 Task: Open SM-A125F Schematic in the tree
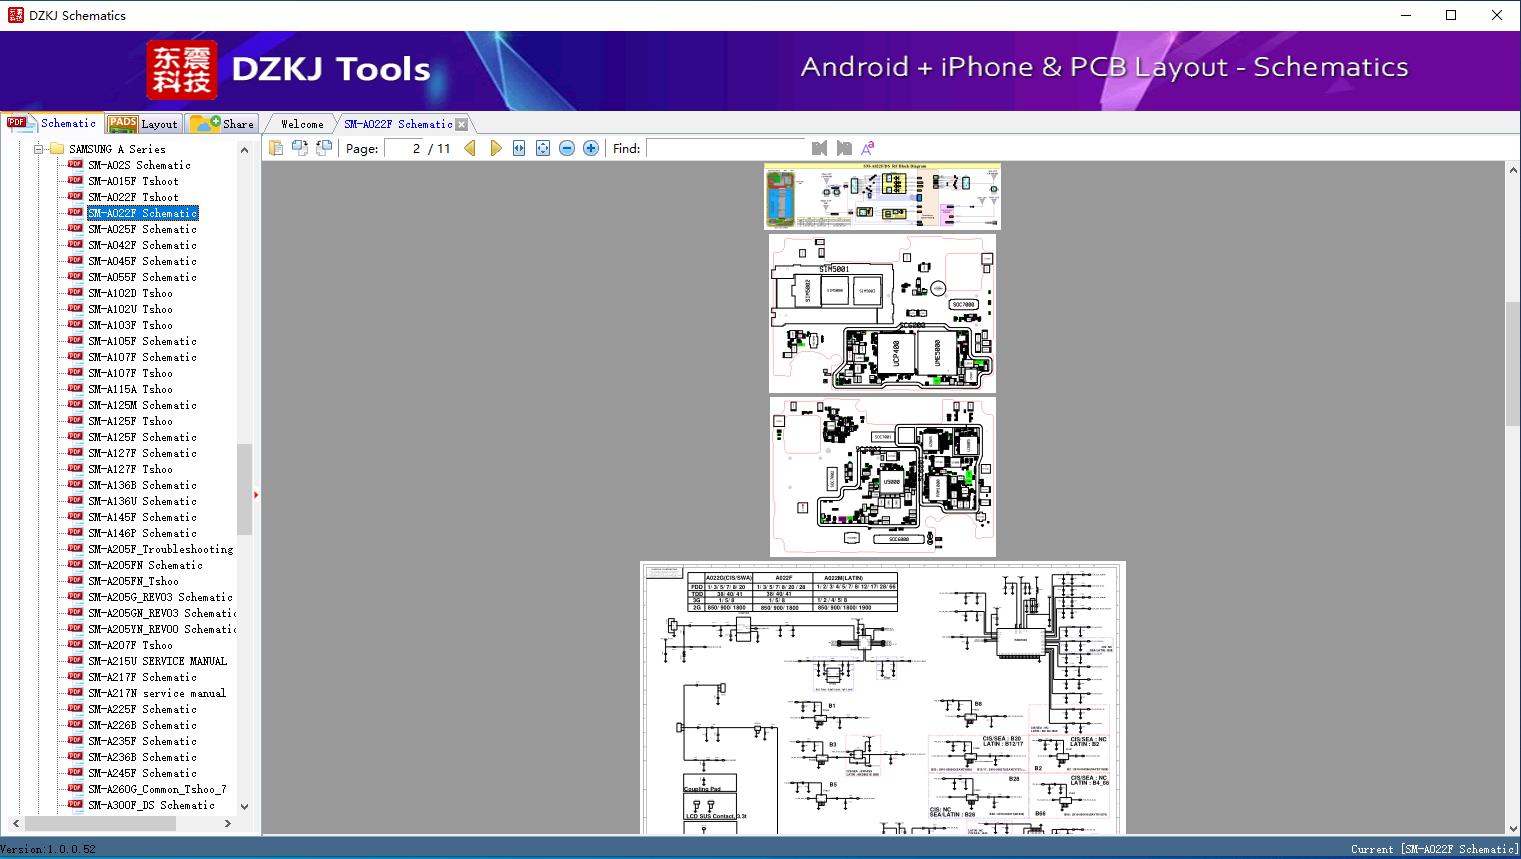click(x=142, y=437)
